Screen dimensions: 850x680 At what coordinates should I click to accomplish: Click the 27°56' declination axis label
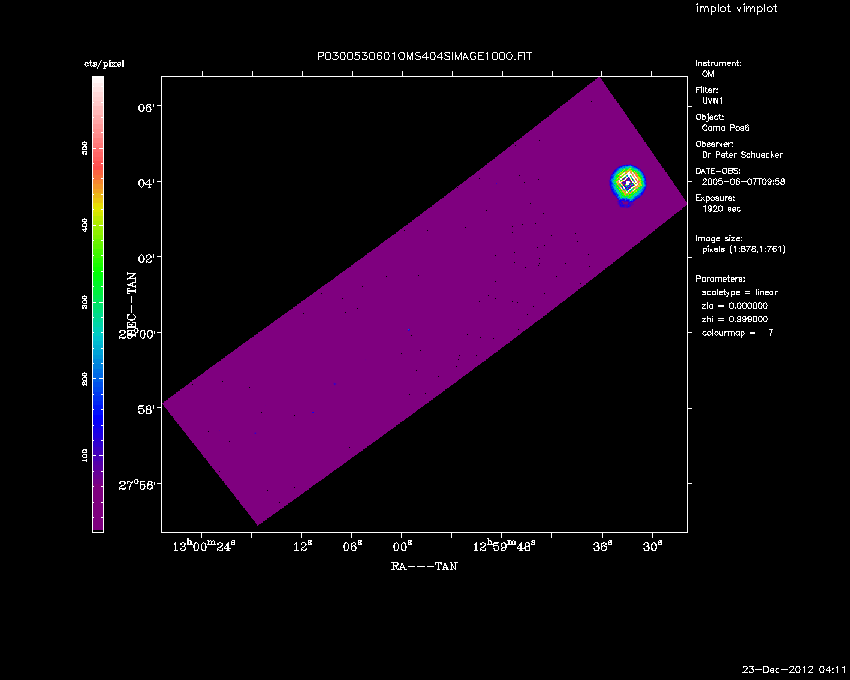[x=137, y=484]
